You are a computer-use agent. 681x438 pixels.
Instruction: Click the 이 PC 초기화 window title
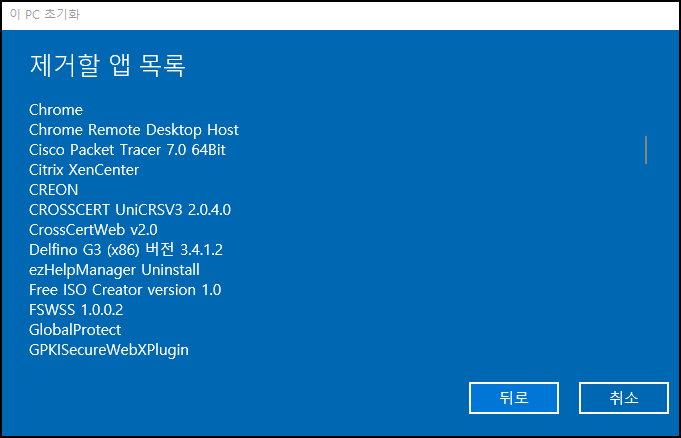[x=45, y=14]
